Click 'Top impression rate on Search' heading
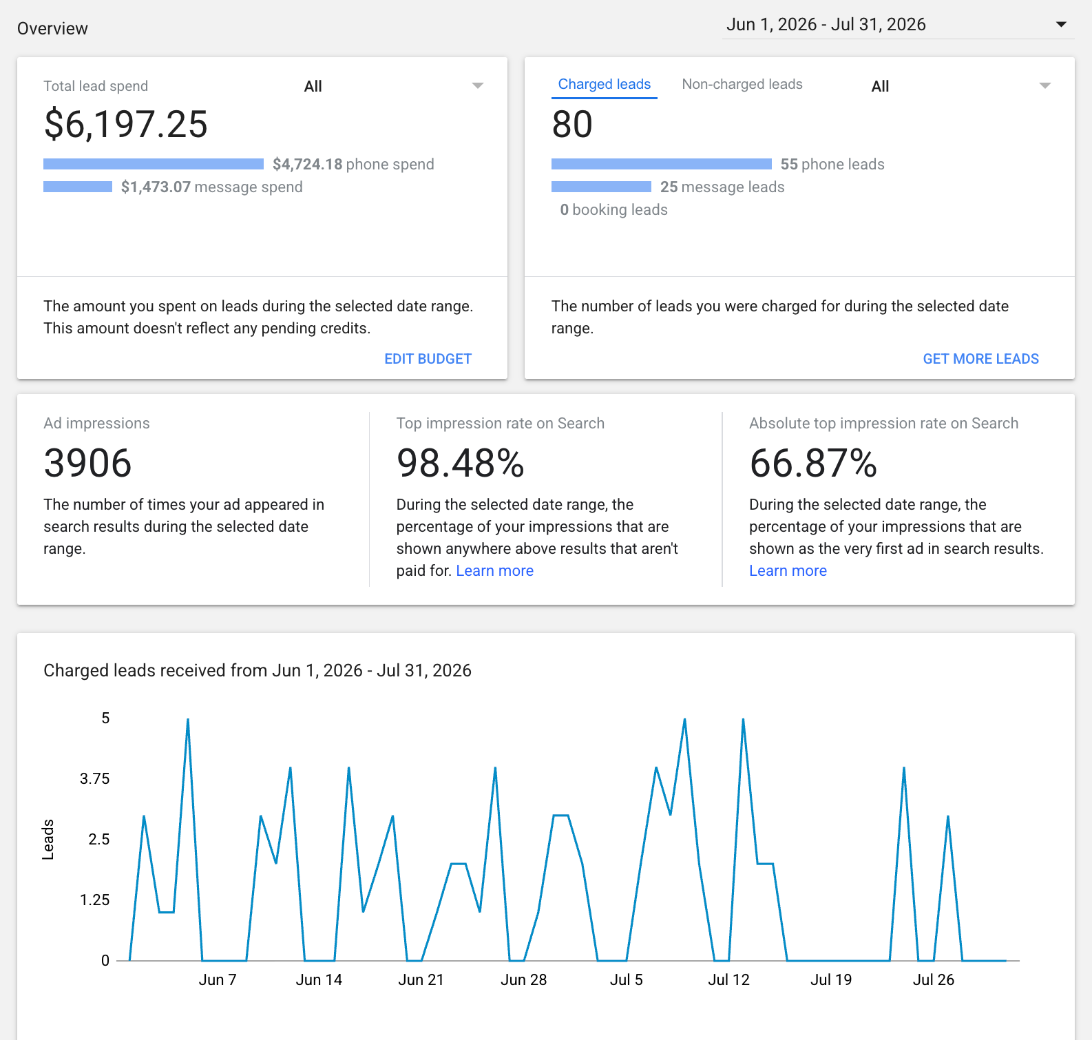The image size is (1092, 1040). (x=500, y=424)
